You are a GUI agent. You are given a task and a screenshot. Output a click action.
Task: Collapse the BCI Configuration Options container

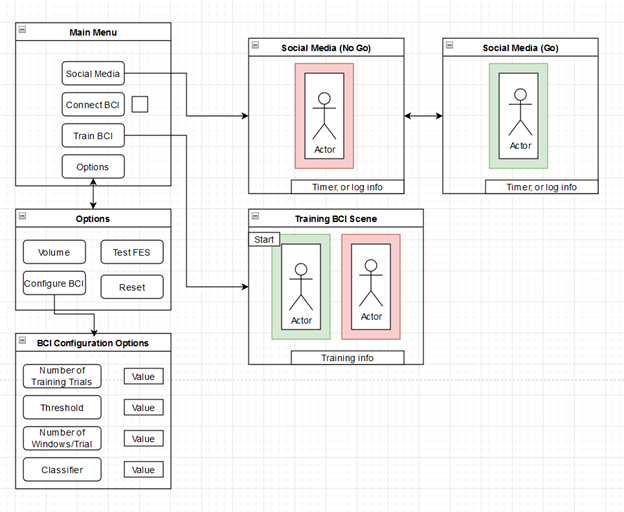[22, 342]
